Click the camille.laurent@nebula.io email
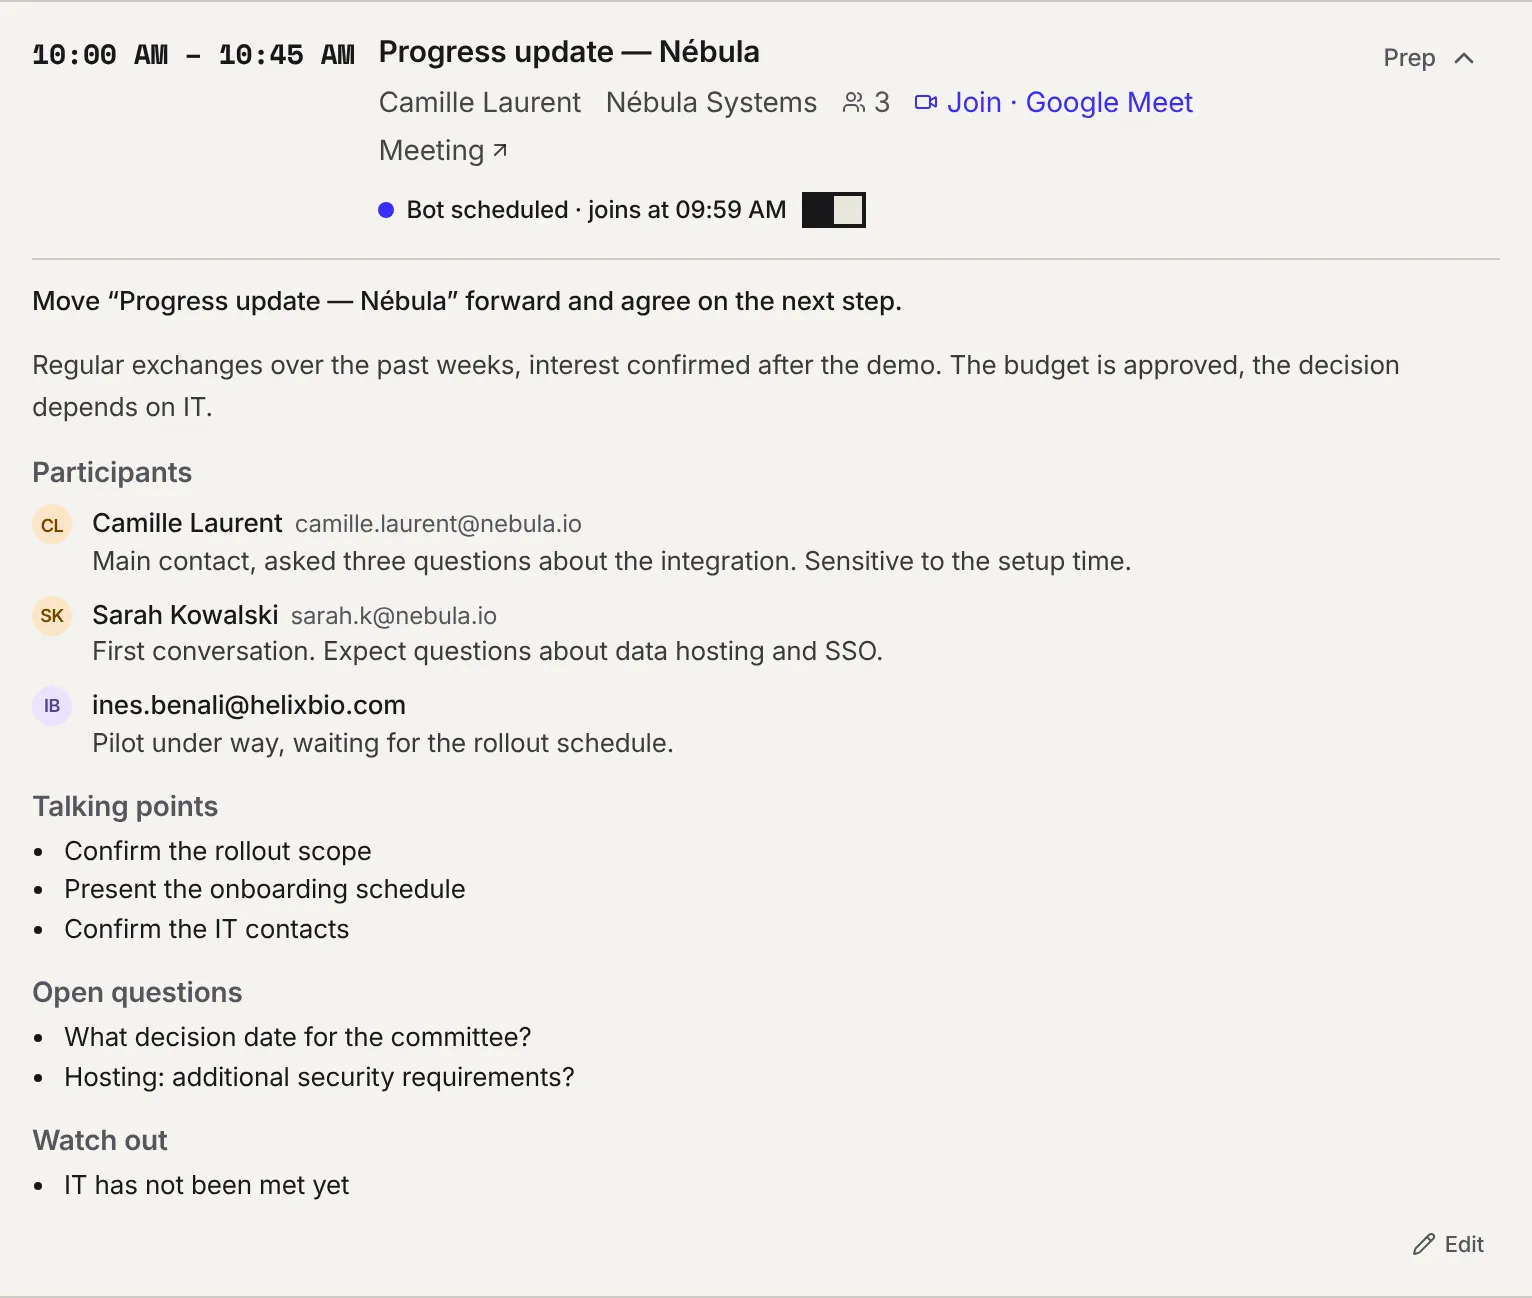 (x=438, y=524)
